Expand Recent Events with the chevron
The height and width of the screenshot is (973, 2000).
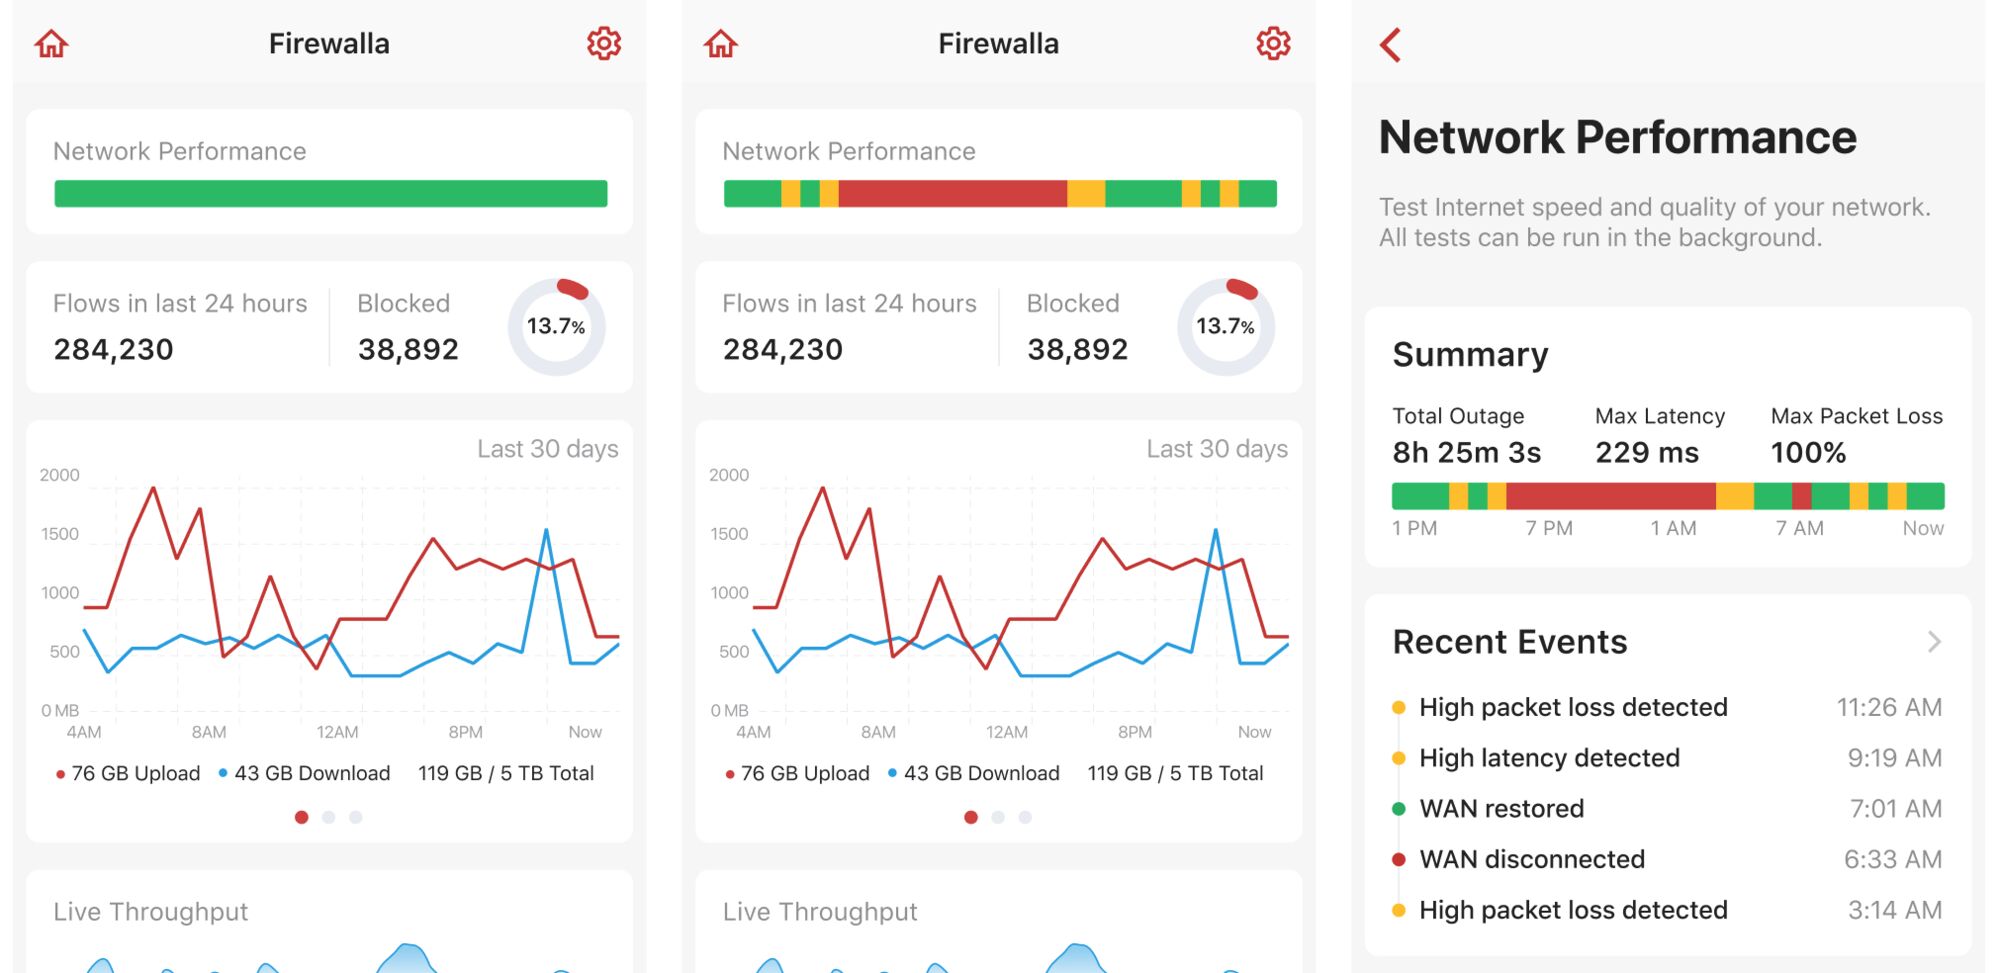1934,642
